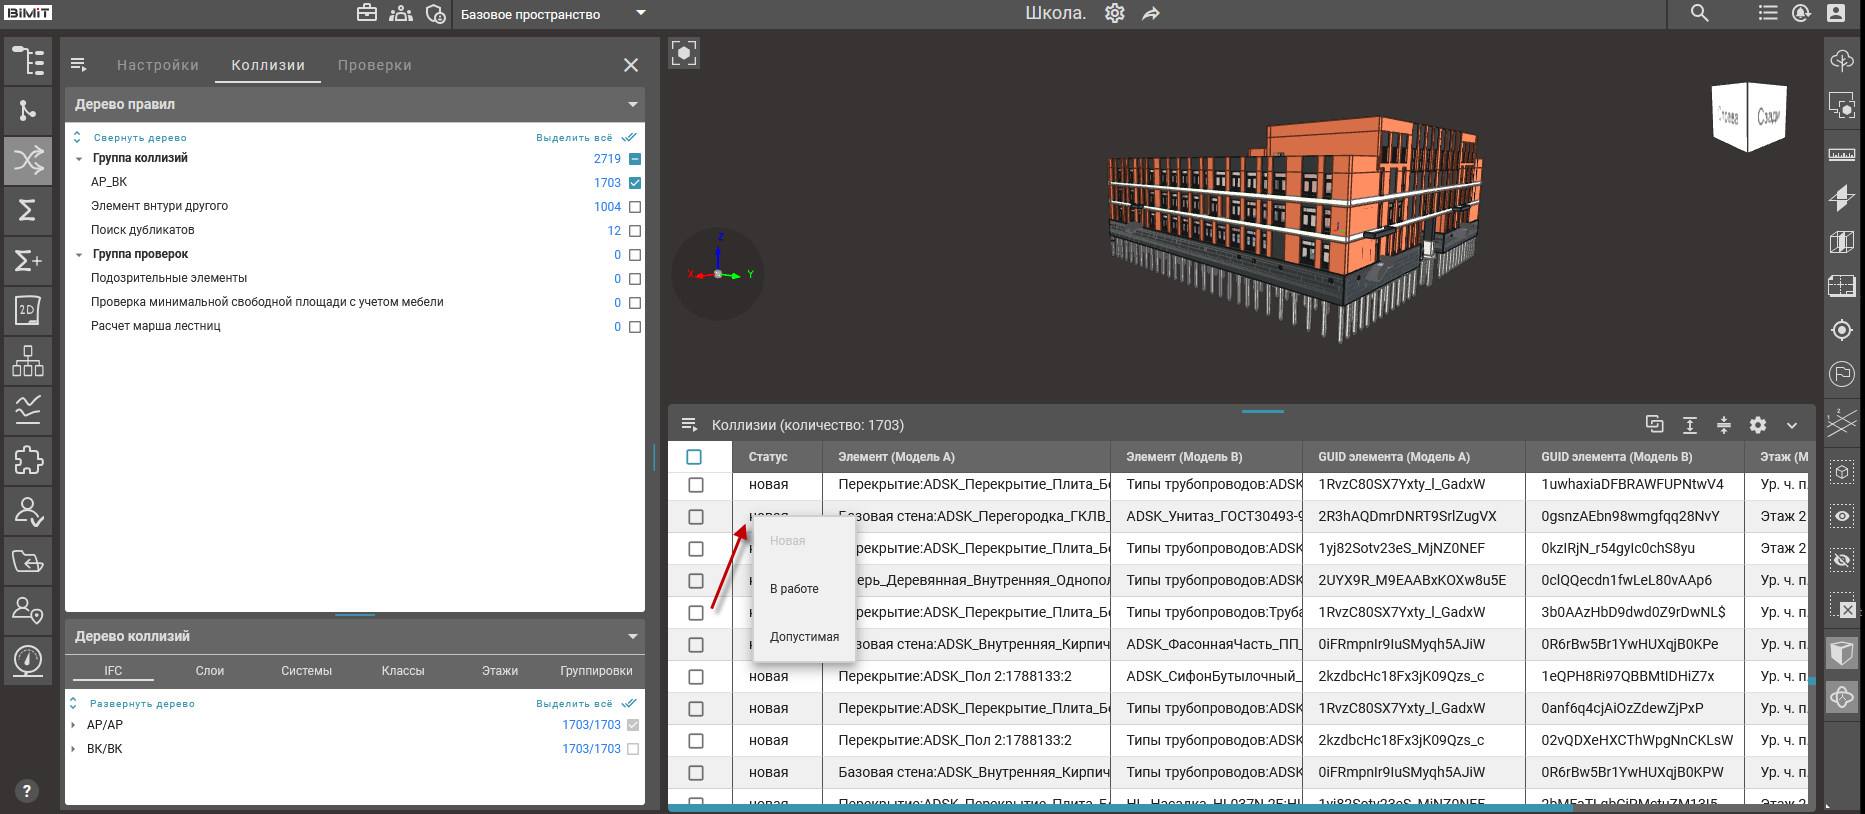Click the search magnifier in top bar
Image resolution: width=1865 pixels, height=814 pixels.
point(1699,14)
